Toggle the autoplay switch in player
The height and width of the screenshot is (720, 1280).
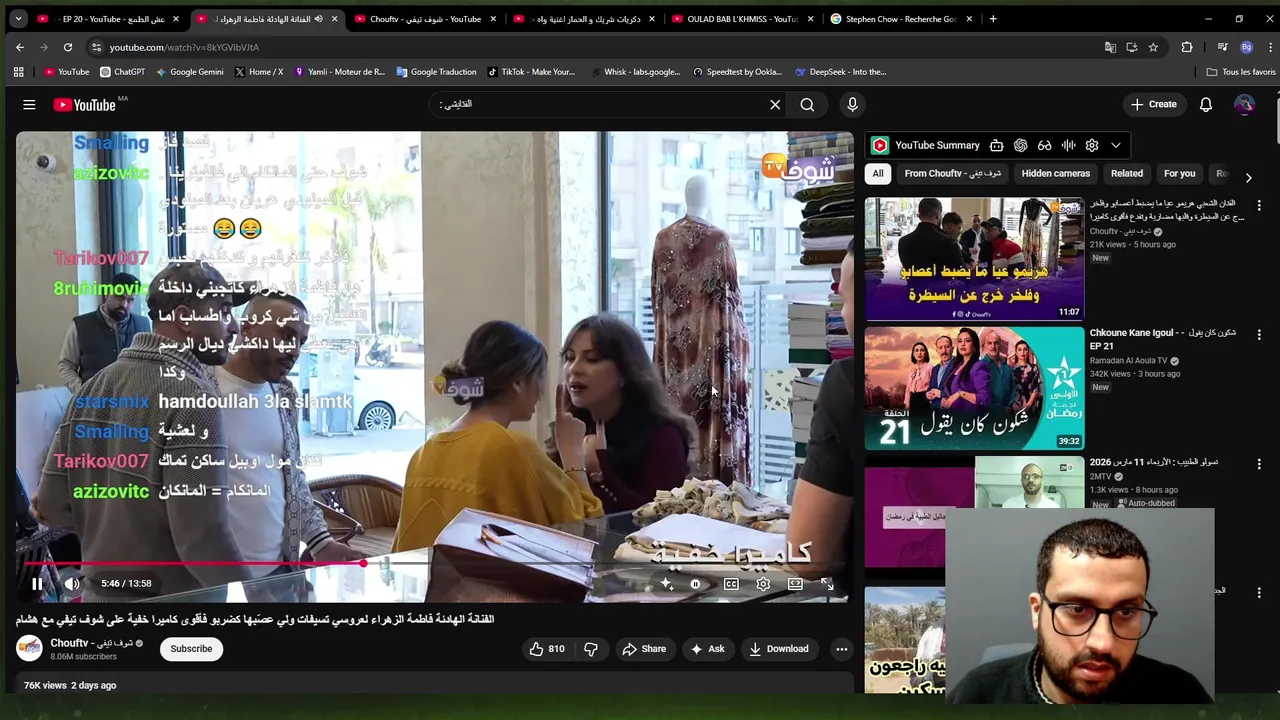coord(695,584)
